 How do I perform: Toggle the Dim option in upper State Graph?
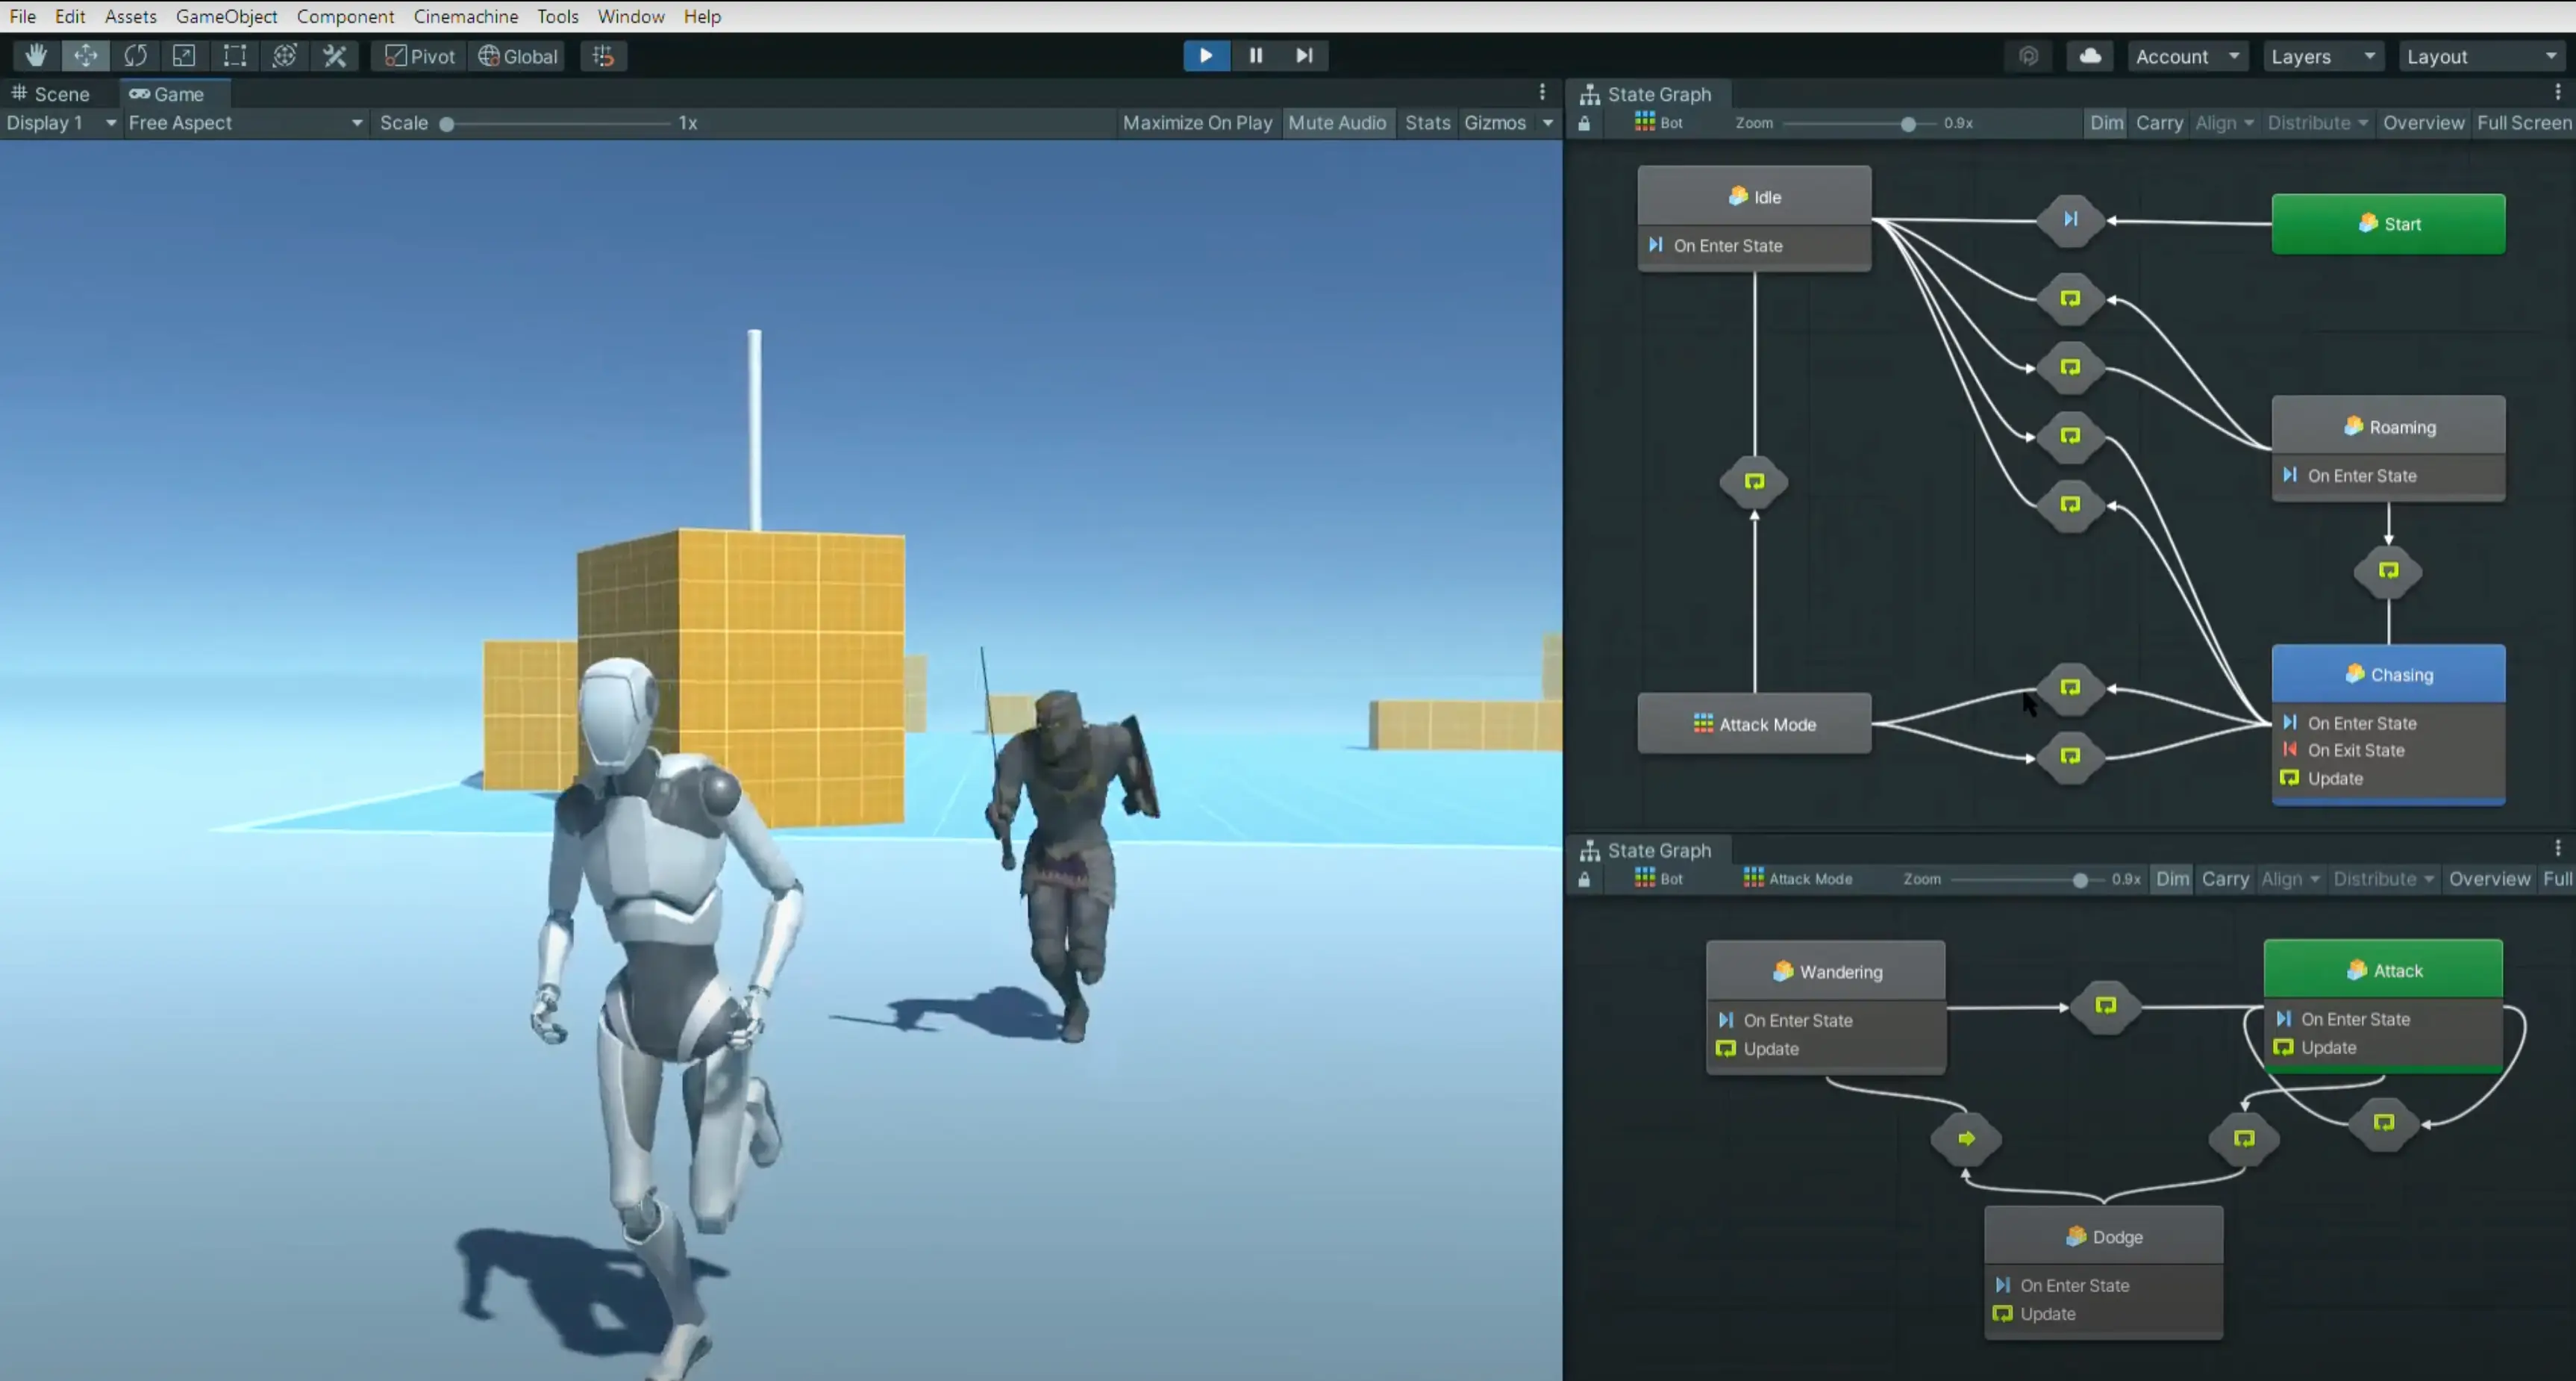(x=2106, y=123)
